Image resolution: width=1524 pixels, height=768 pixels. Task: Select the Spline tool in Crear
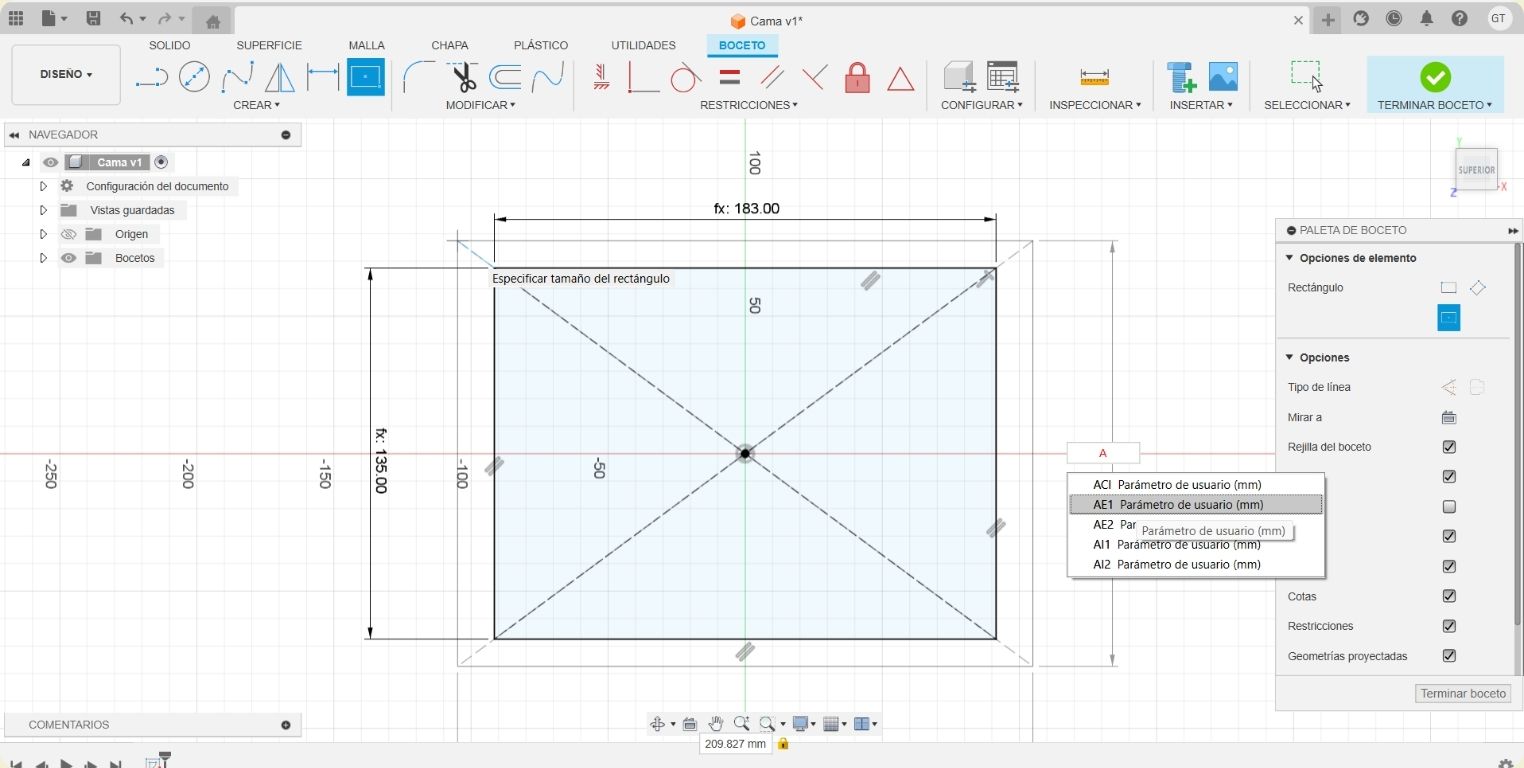237,77
